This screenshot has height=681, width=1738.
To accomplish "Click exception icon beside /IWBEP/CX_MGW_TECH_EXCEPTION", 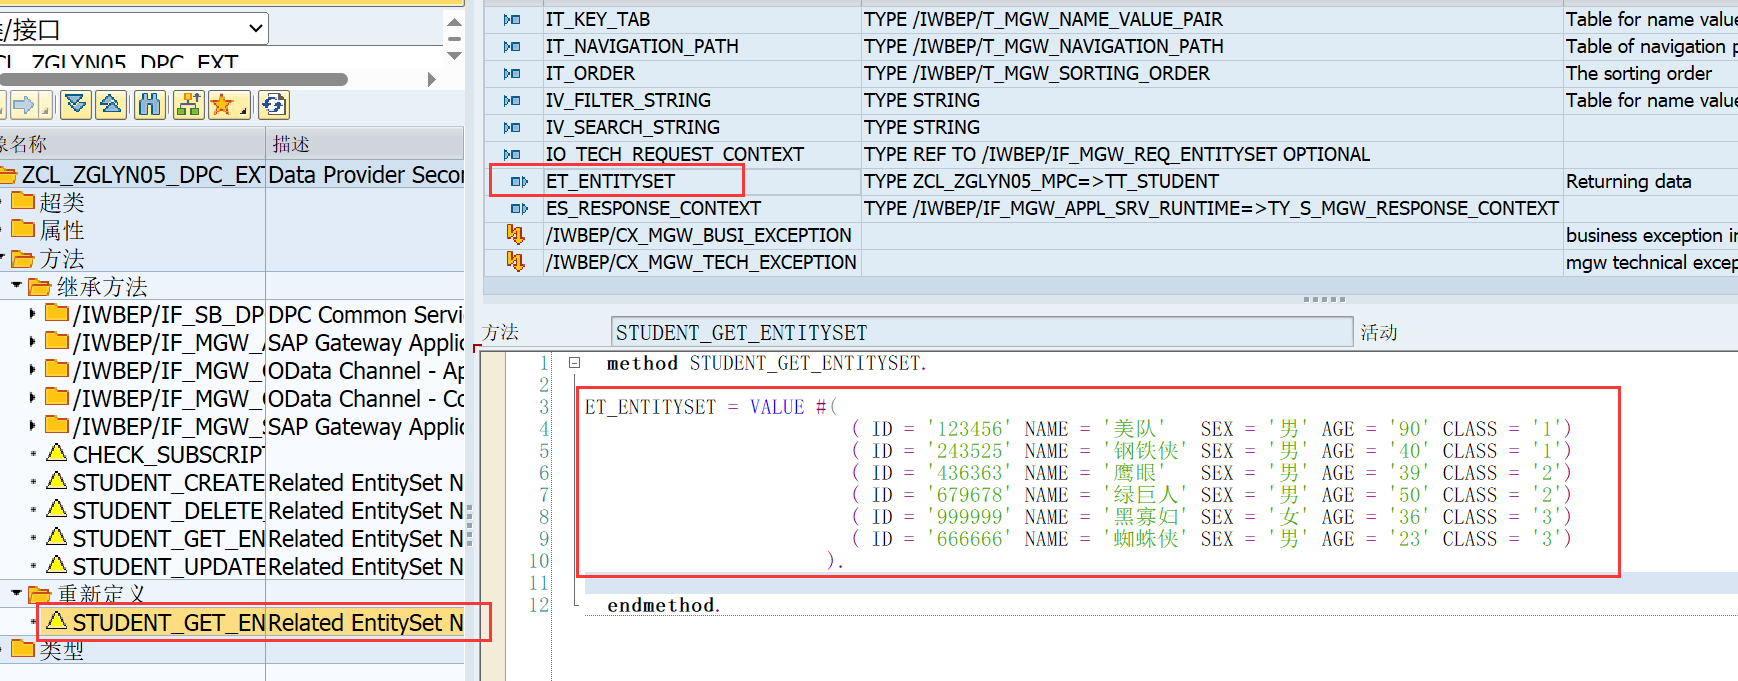I will pos(515,262).
